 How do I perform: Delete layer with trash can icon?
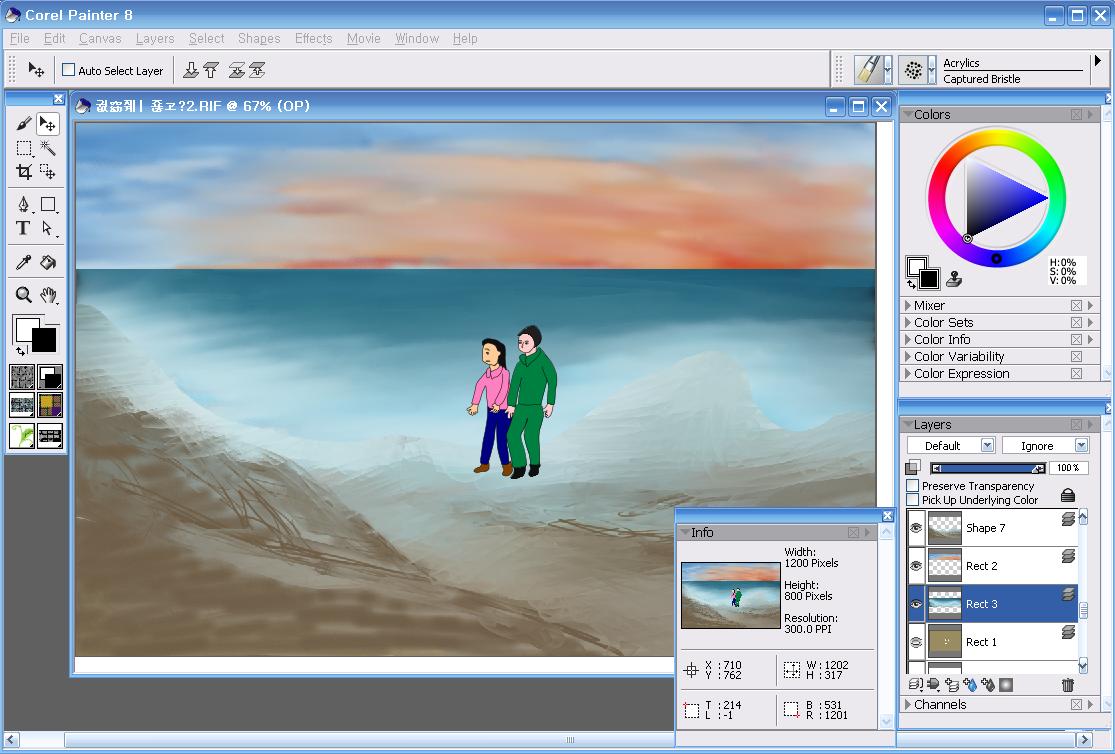pyautogui.click(x=1067, y=685)
